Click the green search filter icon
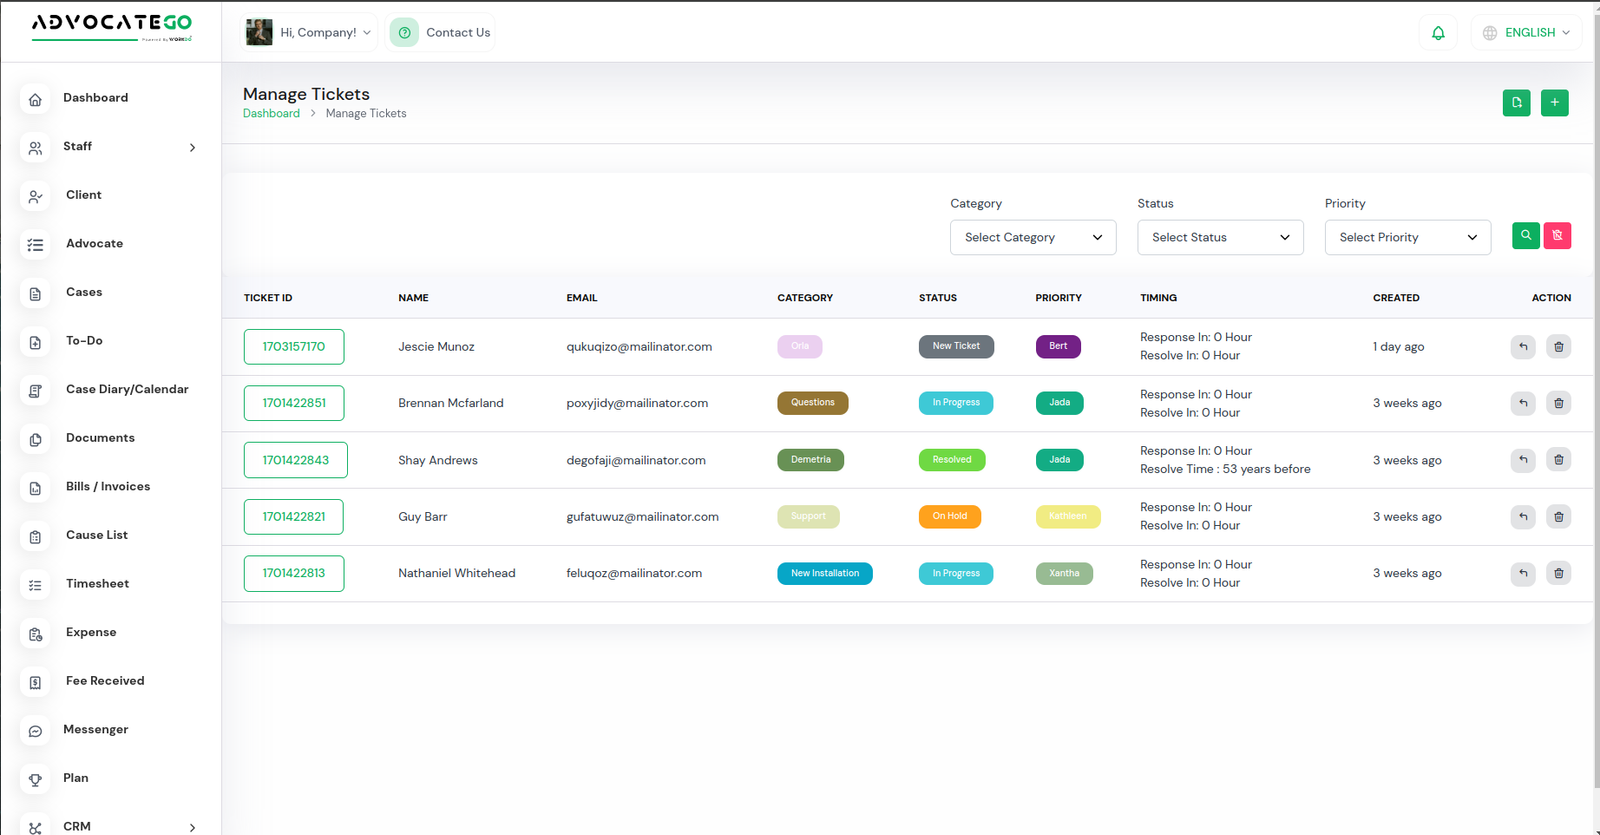 (x=1525, y=236)
